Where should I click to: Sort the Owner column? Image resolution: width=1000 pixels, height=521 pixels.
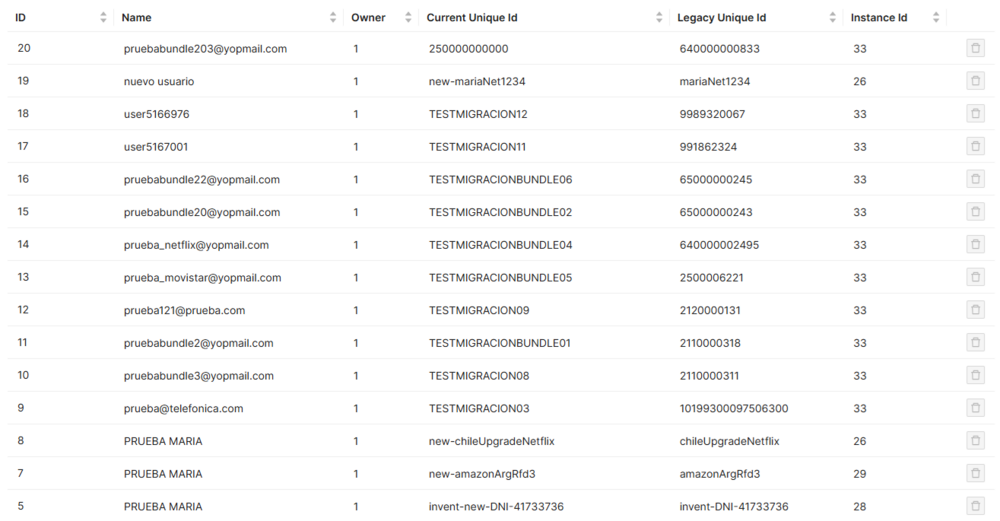408,18
